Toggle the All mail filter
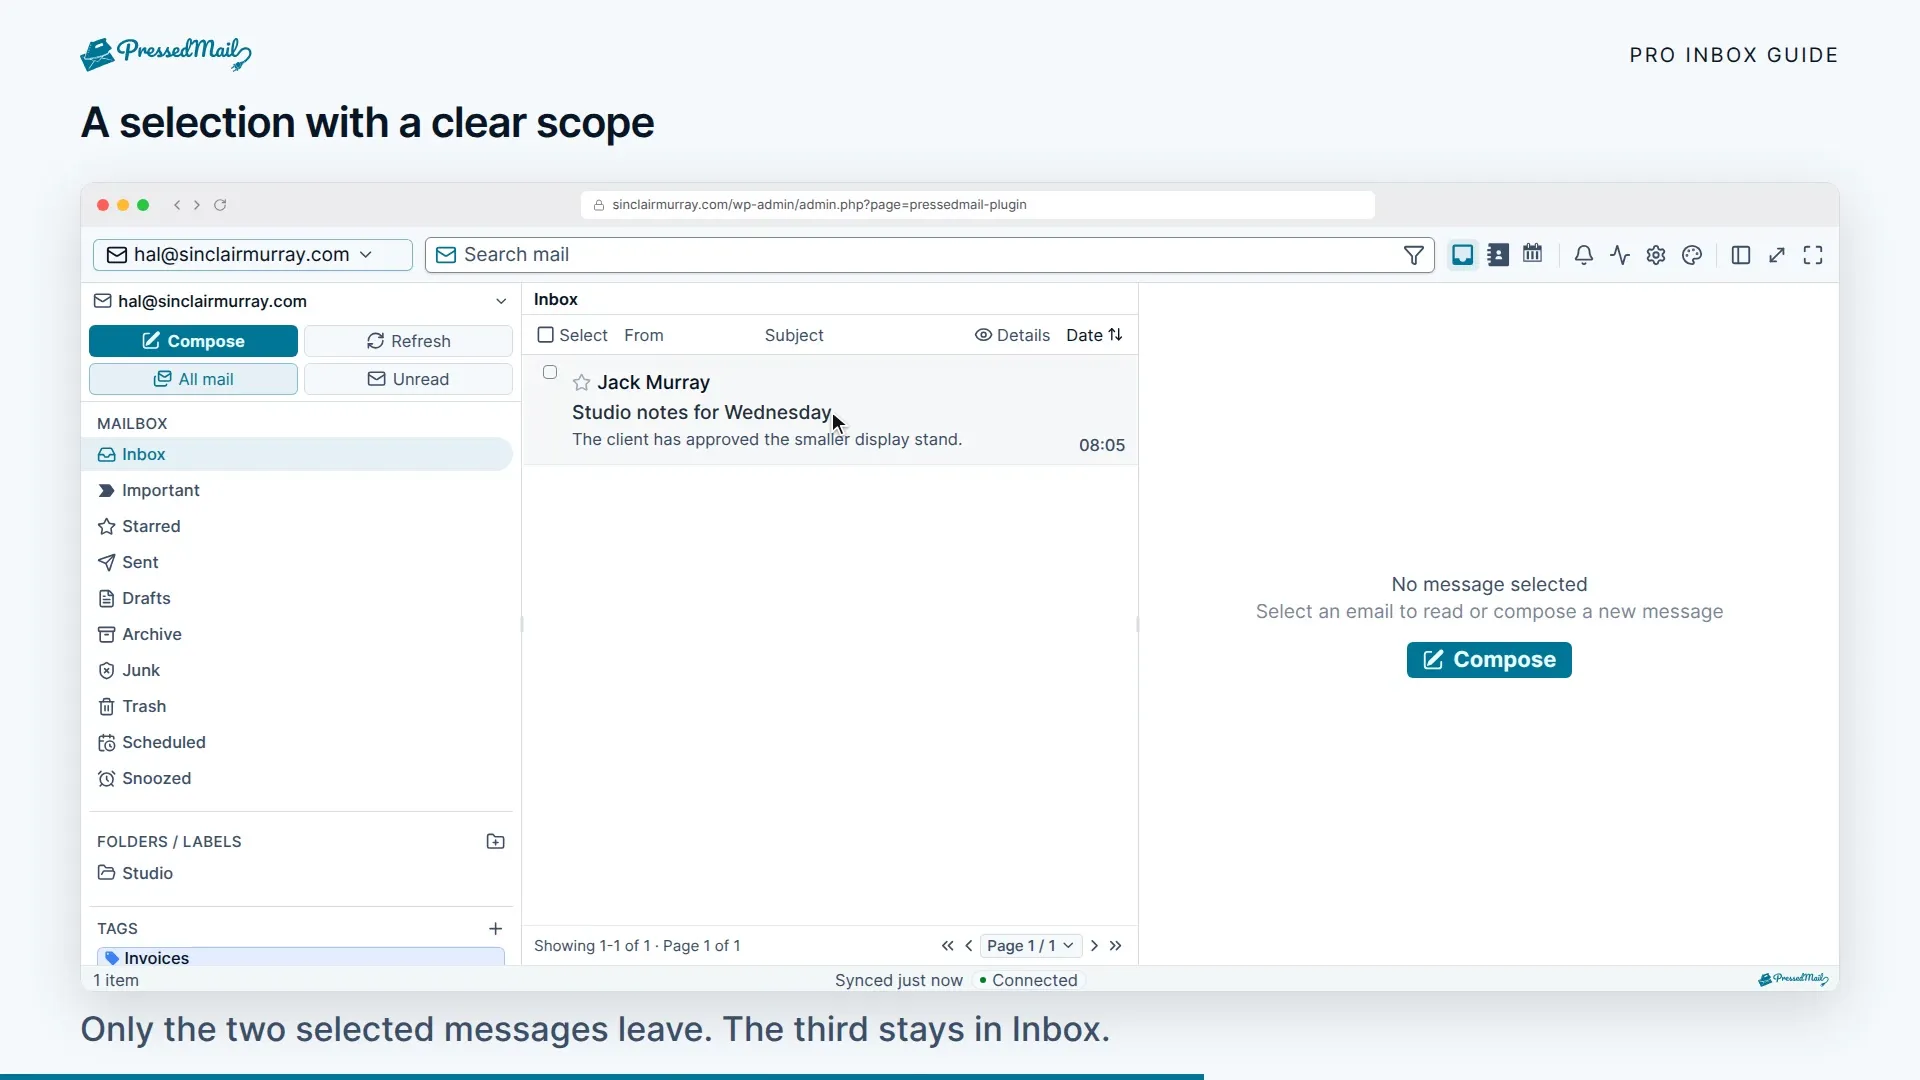 193,379
